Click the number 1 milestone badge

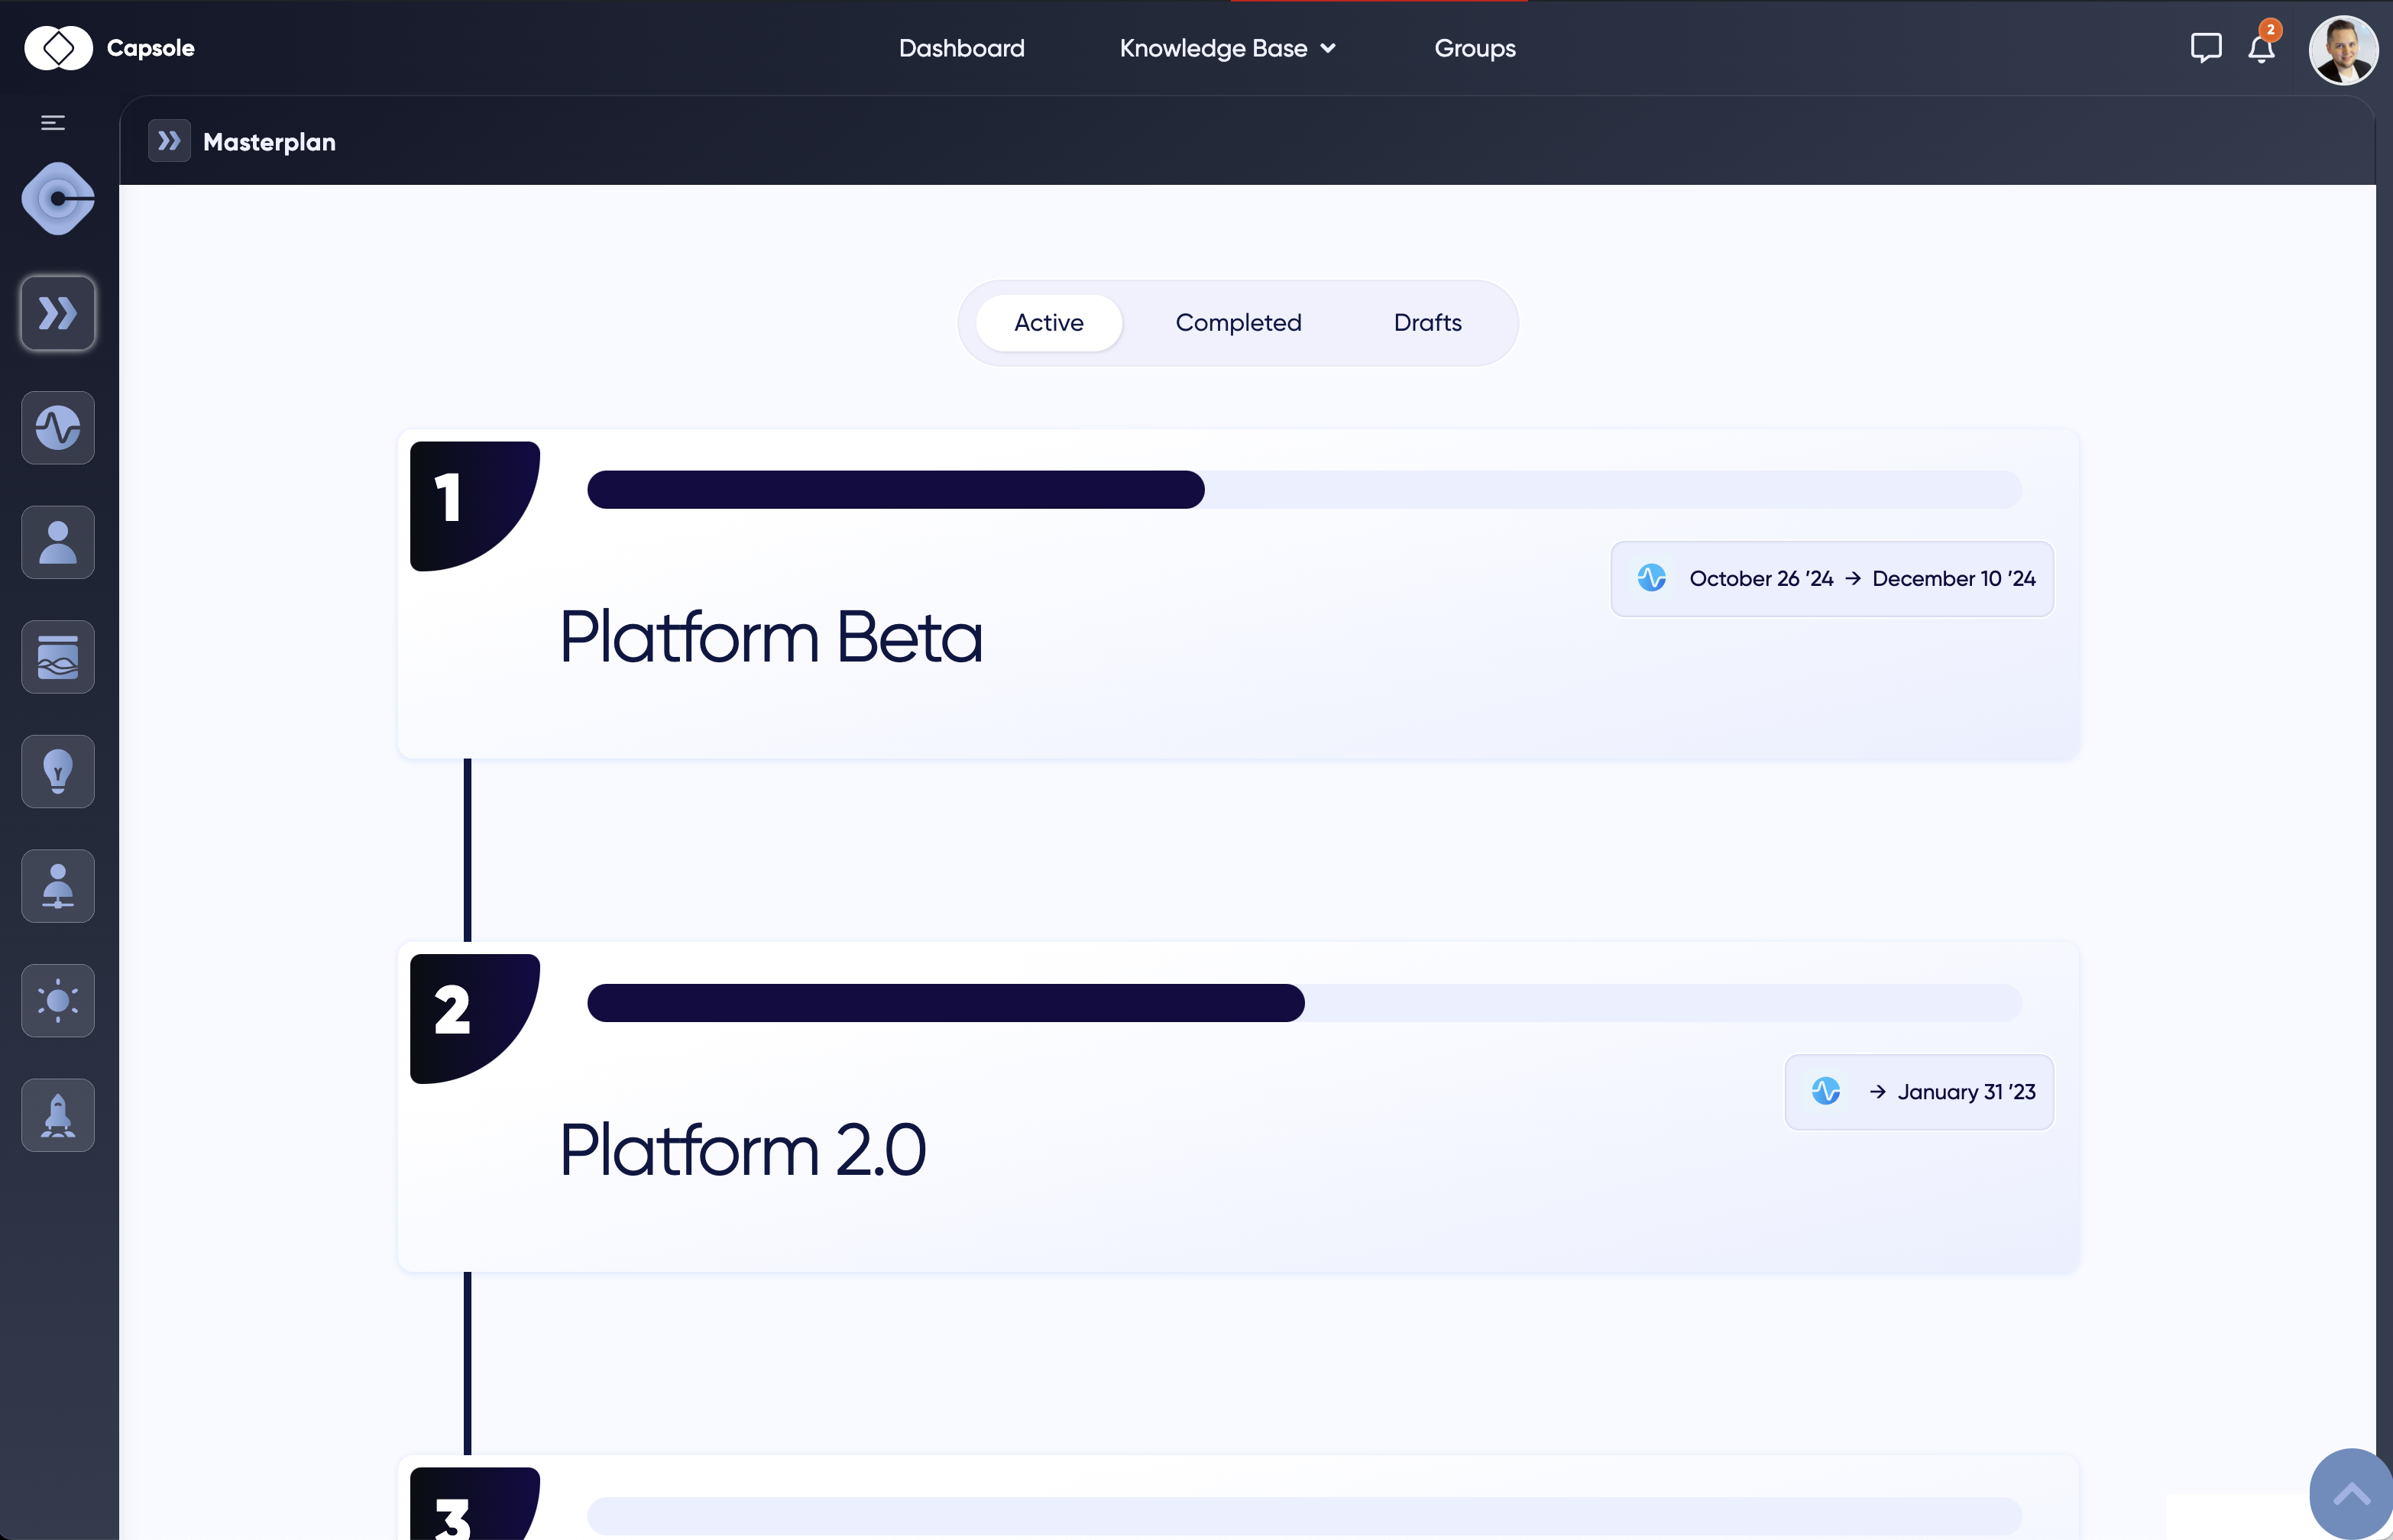click(475, 506)
